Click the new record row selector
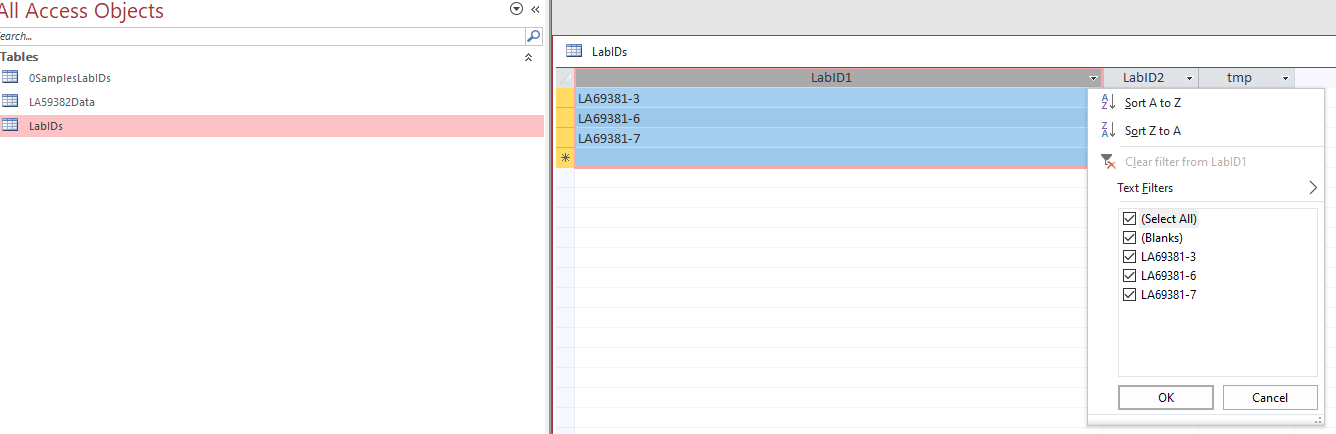This screenshot has width=1336, height=434. pyautogui.click(x=565, y=158)
